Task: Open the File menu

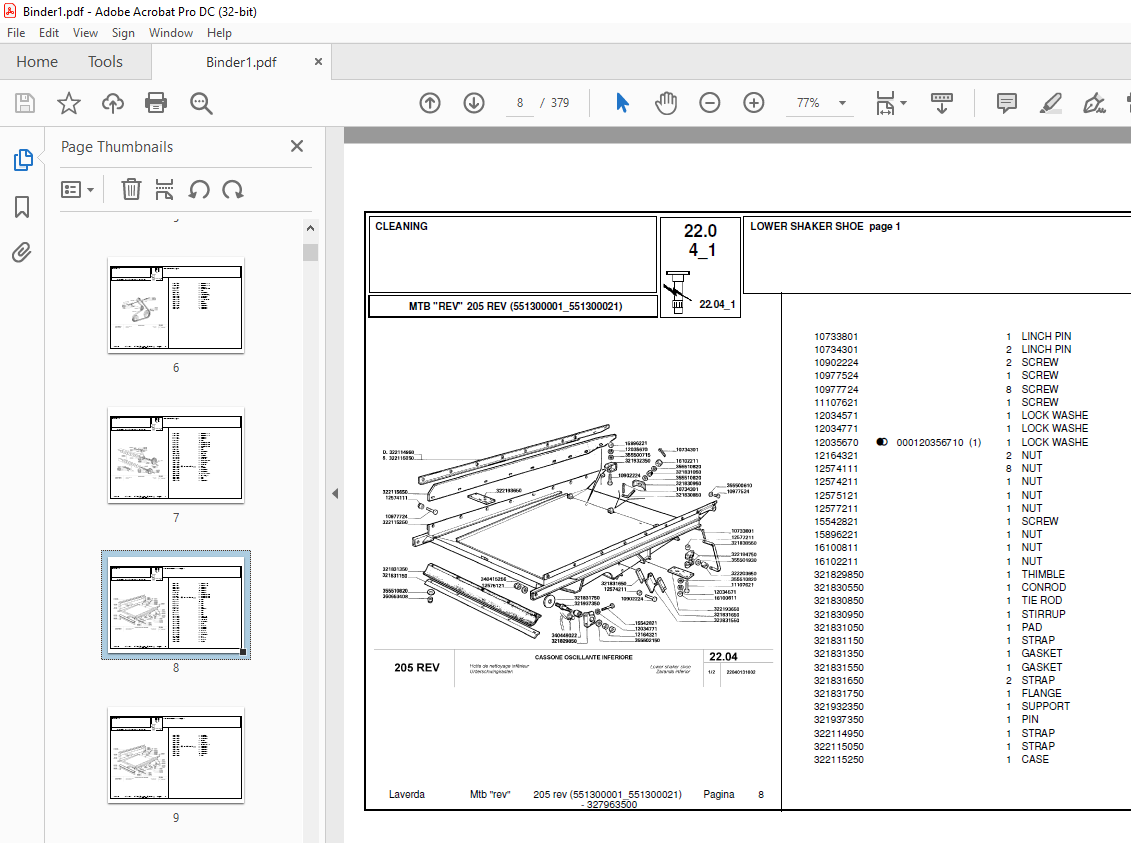Action: click(16, 32)
